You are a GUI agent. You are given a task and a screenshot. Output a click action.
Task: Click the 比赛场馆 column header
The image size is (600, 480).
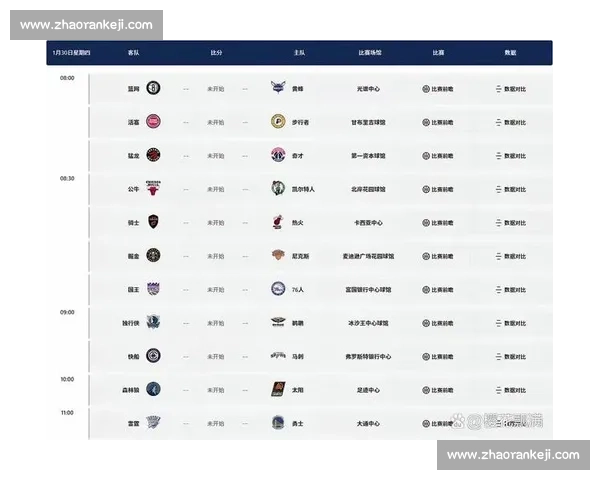370,51
